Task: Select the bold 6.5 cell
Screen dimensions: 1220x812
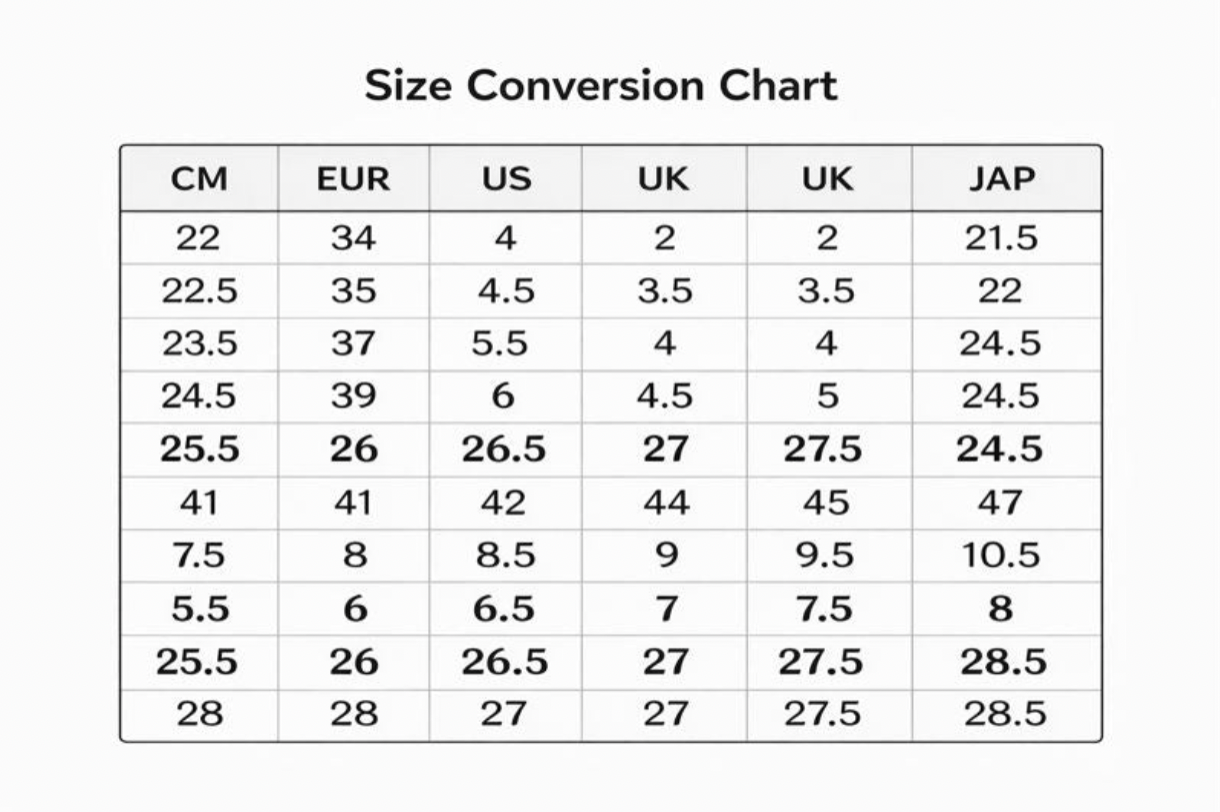Action: (503, 609)
